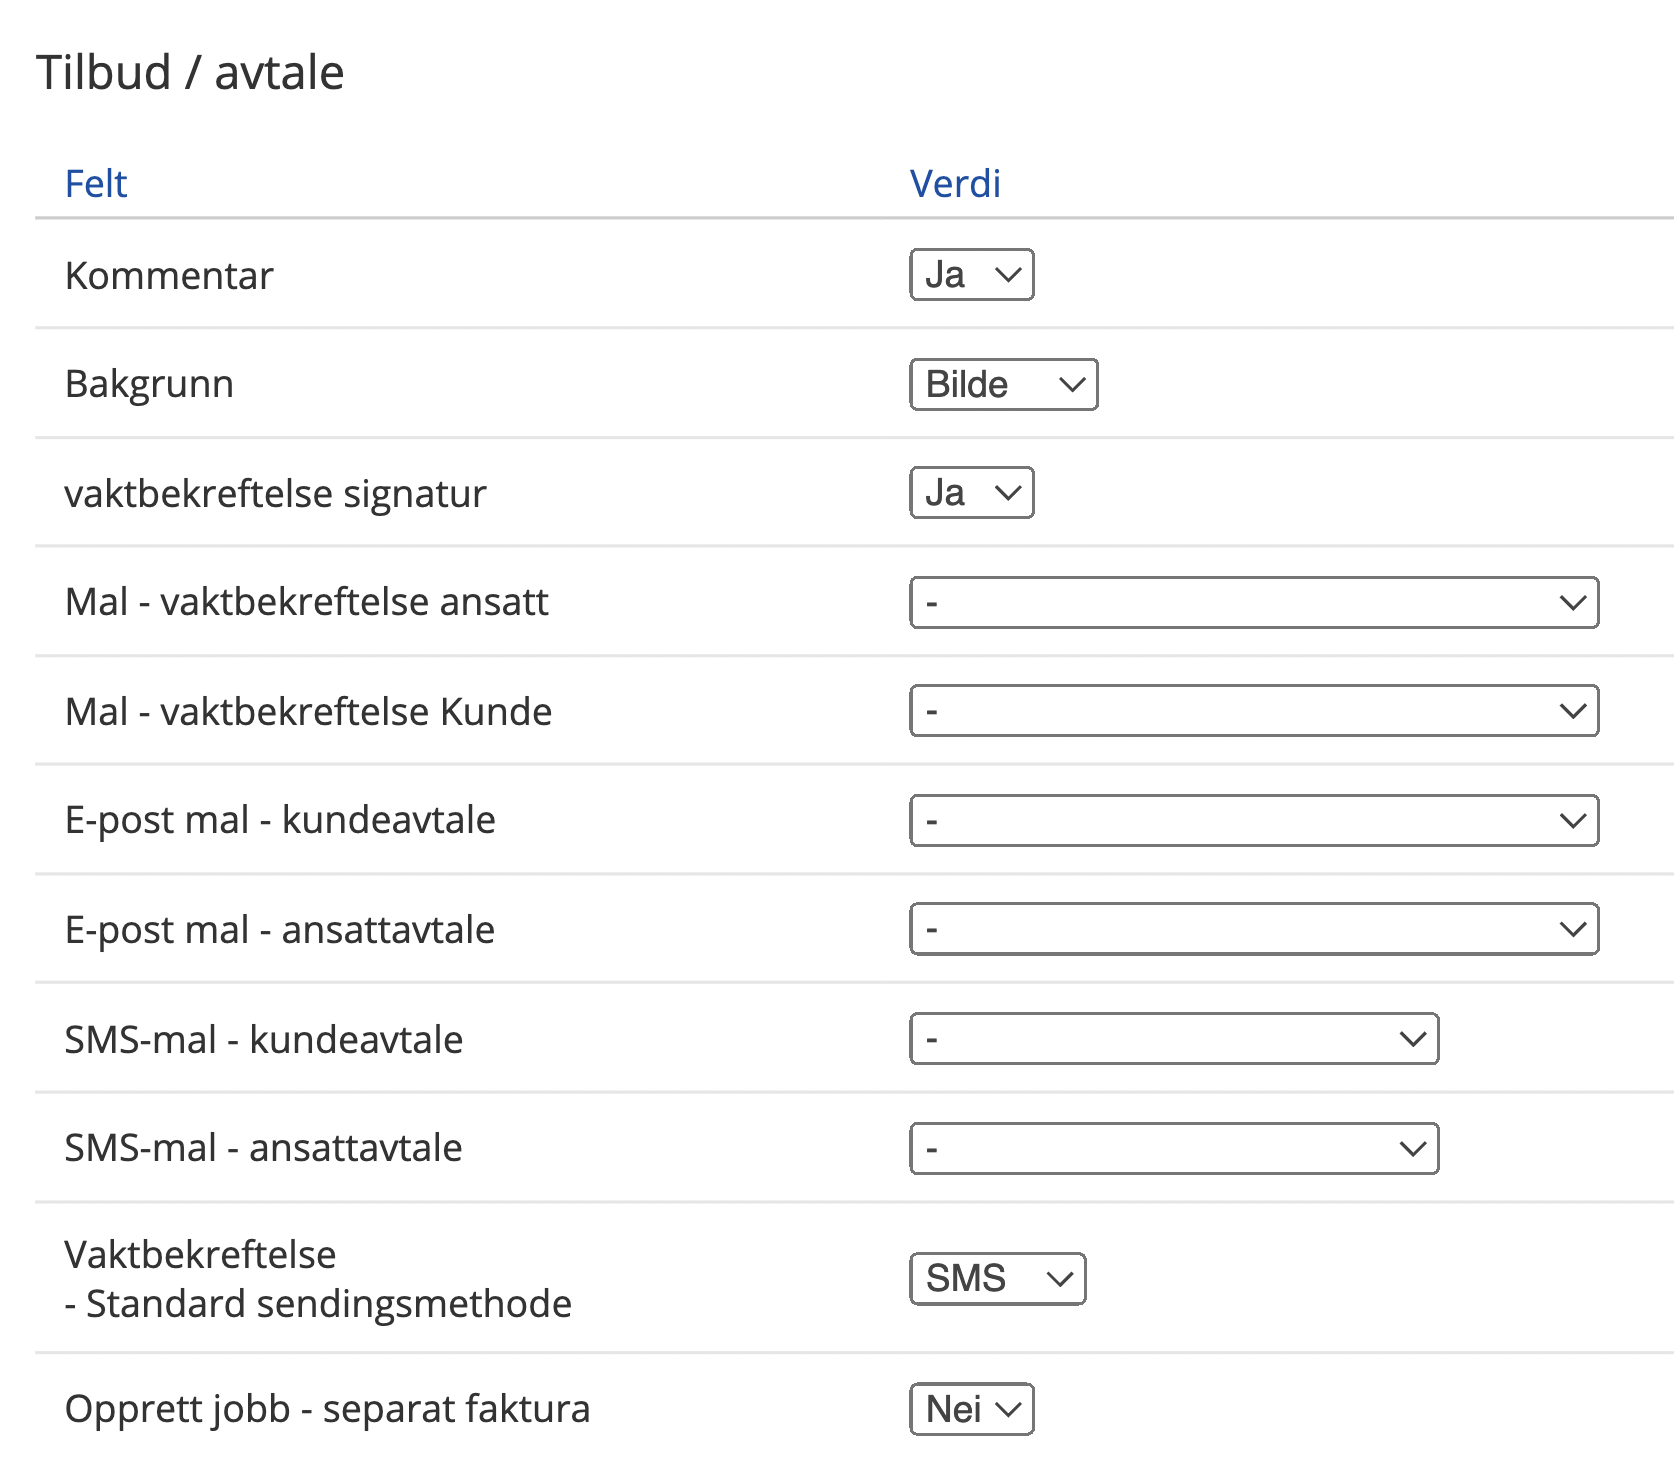Click the Bakgrunn field label
This screenshot has width=1674, height=1480.
pyautogui.click(x=149, y=385)
